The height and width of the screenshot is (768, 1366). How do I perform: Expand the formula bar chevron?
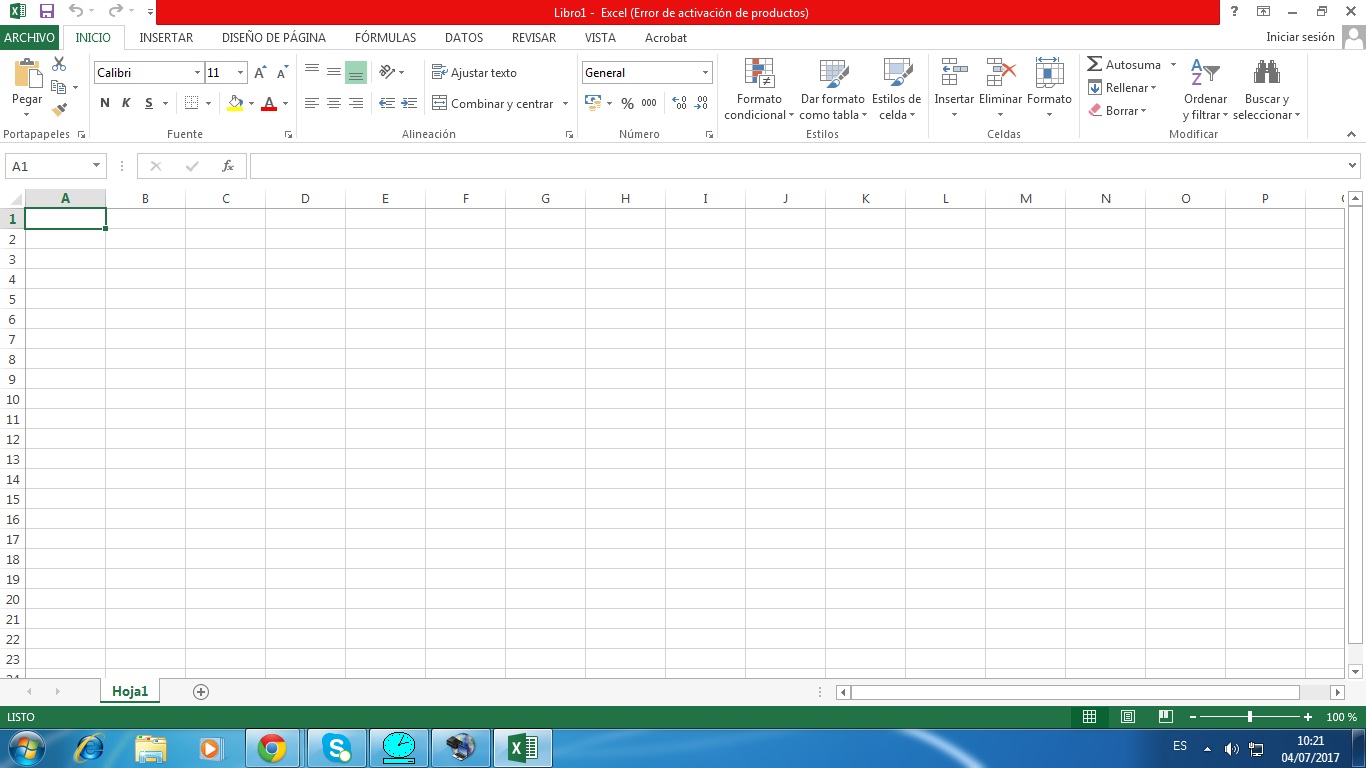coord(1352,166)
